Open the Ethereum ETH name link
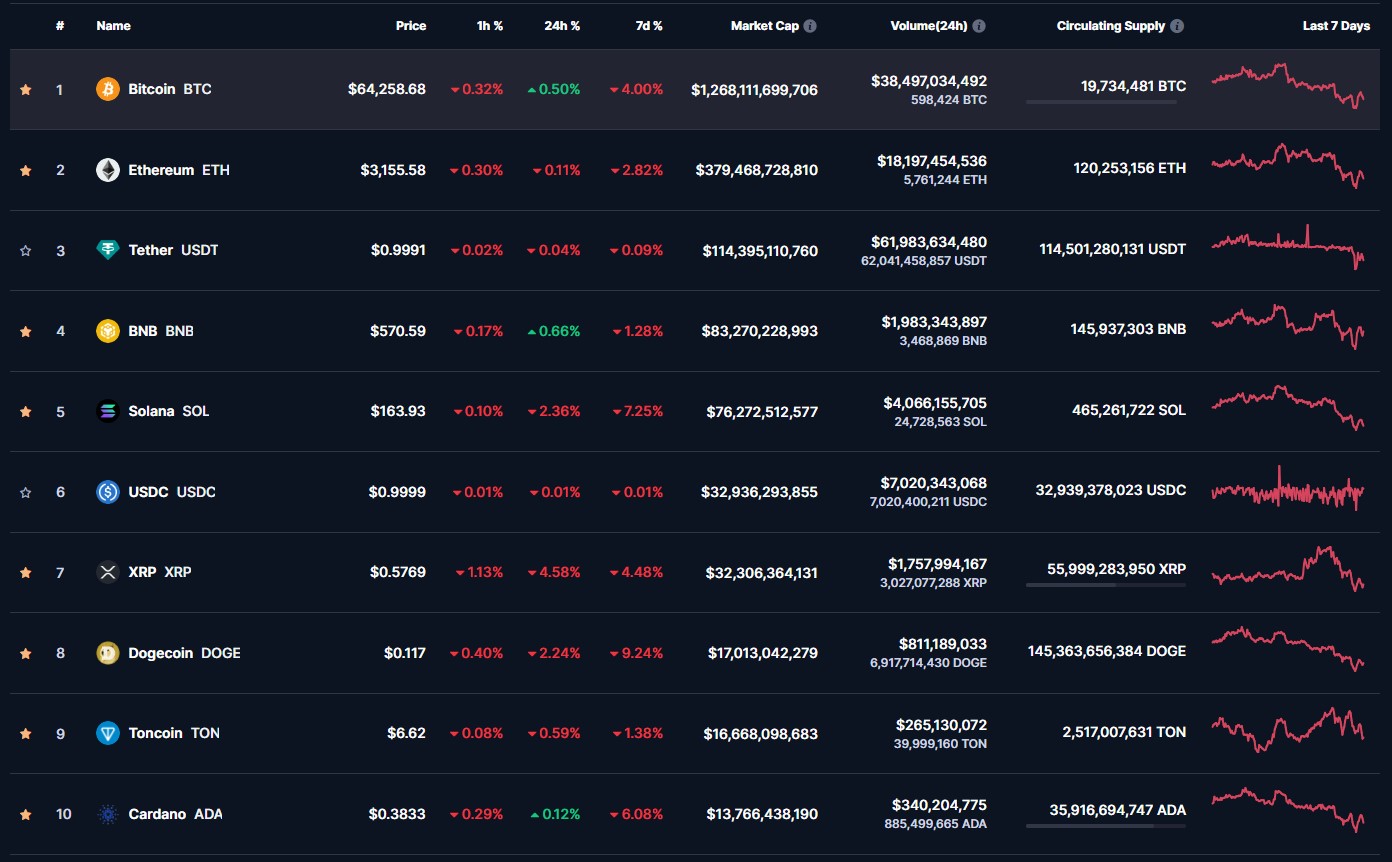The height and width of the screenshot is (862, 1392). (179, 170)
